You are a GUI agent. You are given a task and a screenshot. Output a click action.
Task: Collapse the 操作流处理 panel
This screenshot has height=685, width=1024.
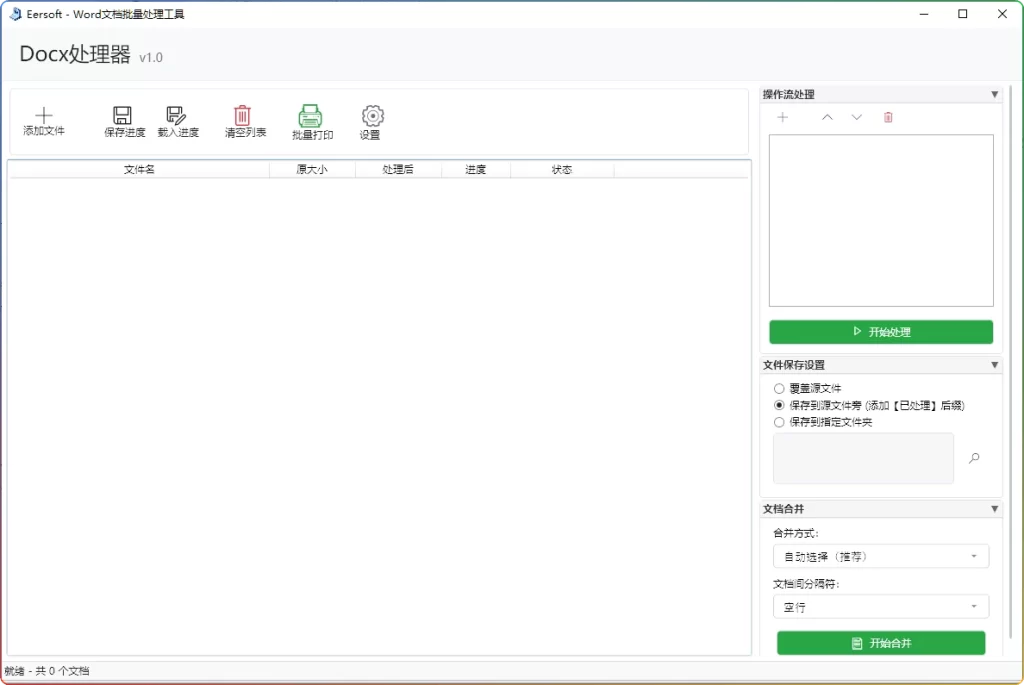click(x=994, y=94)
